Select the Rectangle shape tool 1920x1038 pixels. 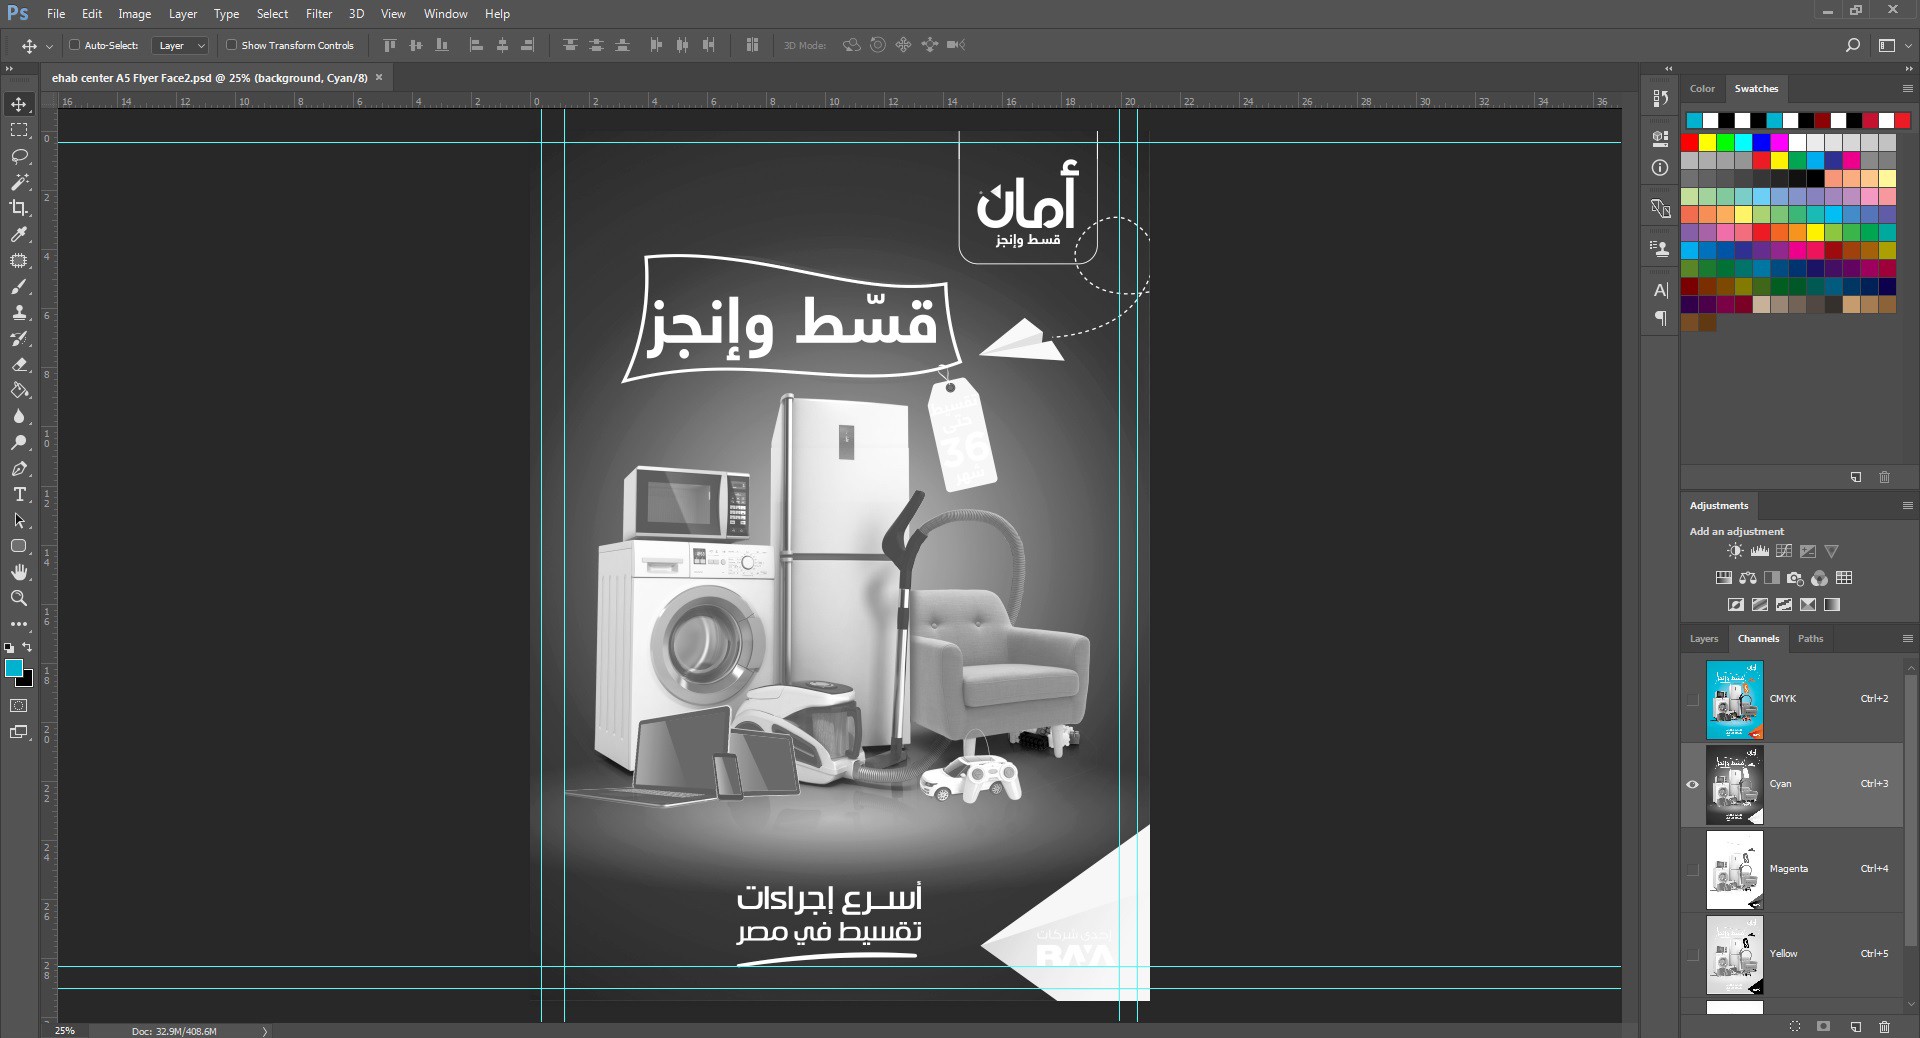[19, 546]
